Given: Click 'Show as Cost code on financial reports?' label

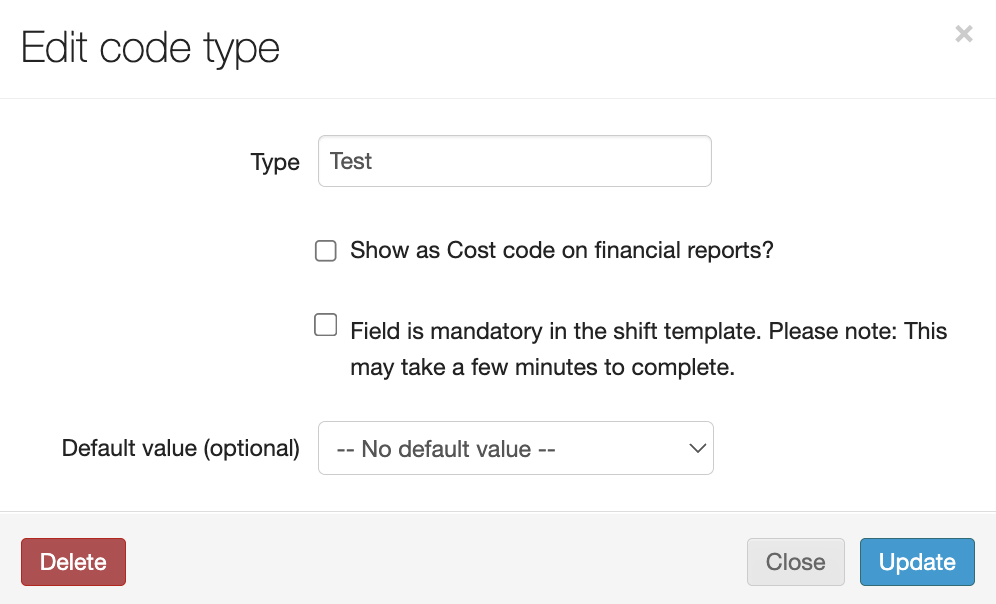Looking at the screenshot, I should pyautogui.click(x=562, y=250).
